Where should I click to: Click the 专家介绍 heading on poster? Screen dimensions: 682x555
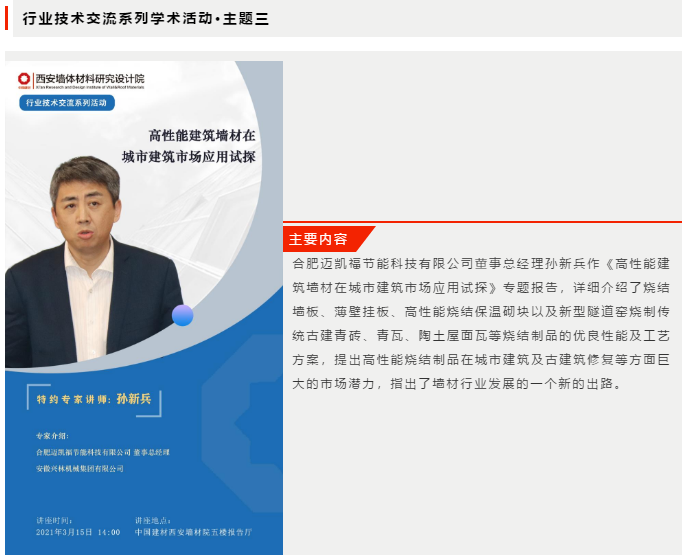click(55, 437)
